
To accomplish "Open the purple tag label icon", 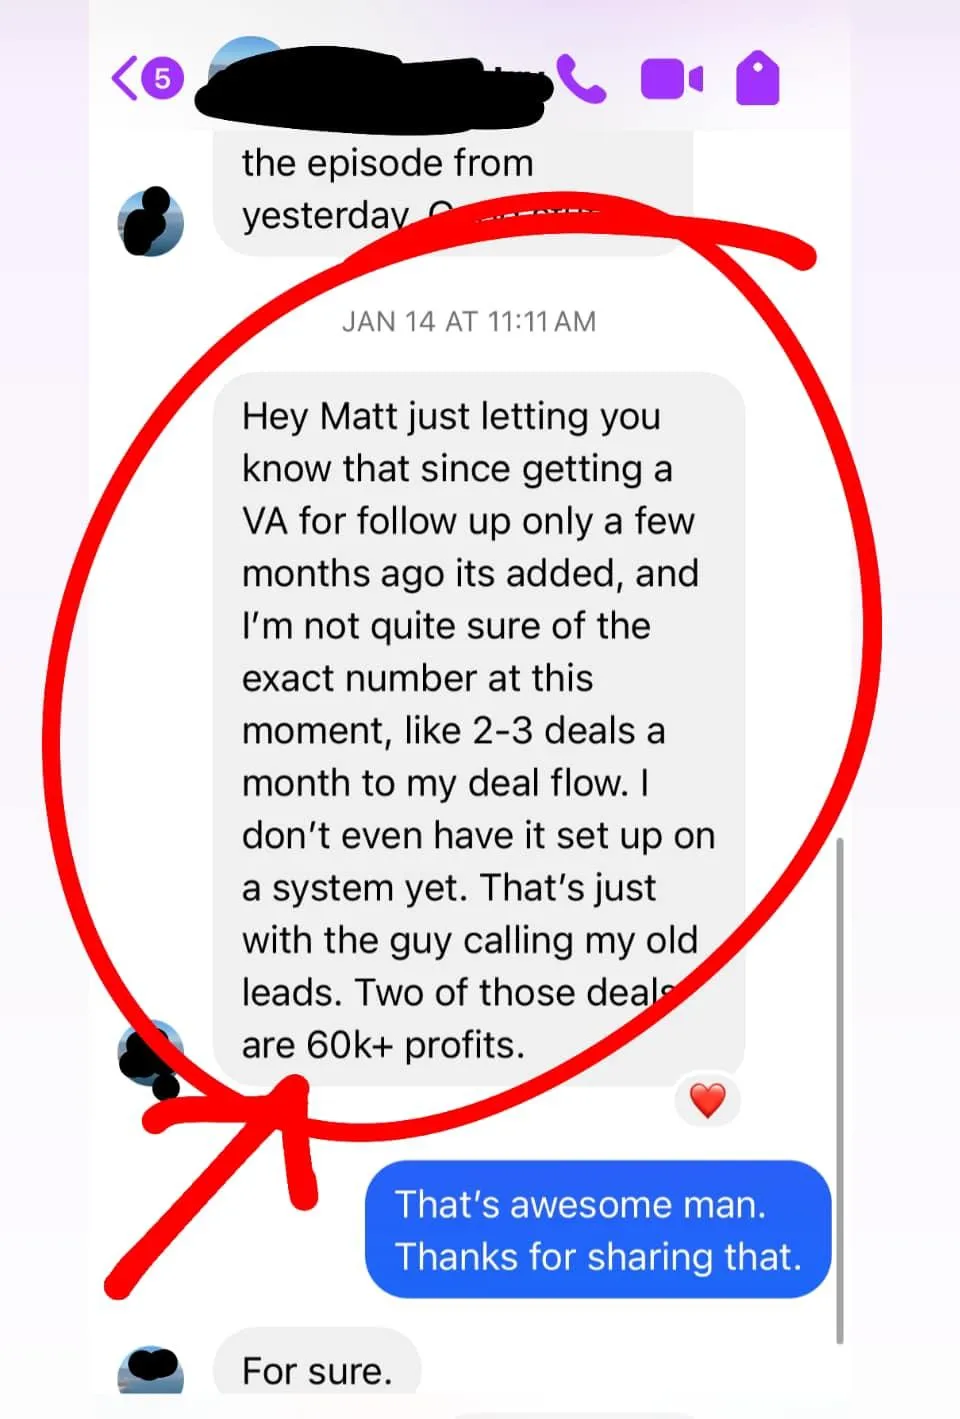I will pyautogui.click(x=757, y=79).
